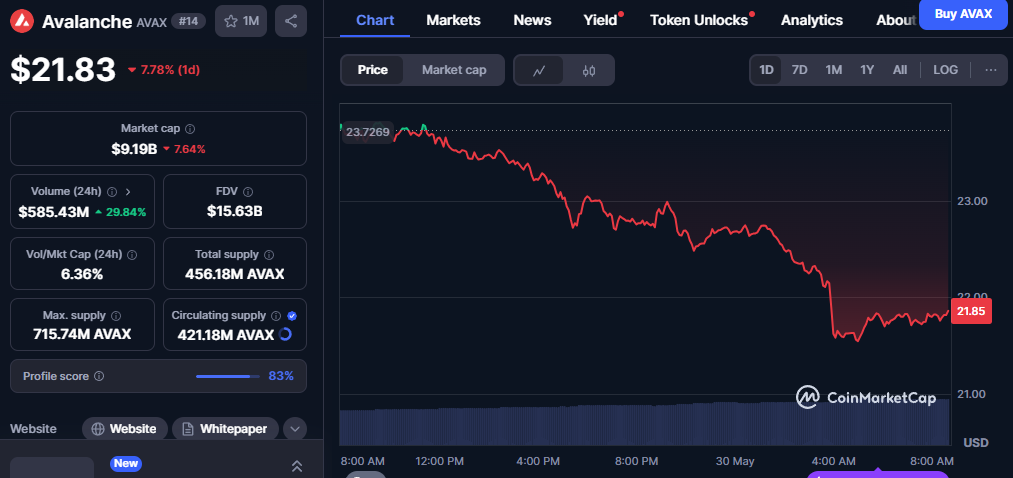Click the 21.85 current price label
This screenshot has width=1013, height=478.
(x=970, y=311)
